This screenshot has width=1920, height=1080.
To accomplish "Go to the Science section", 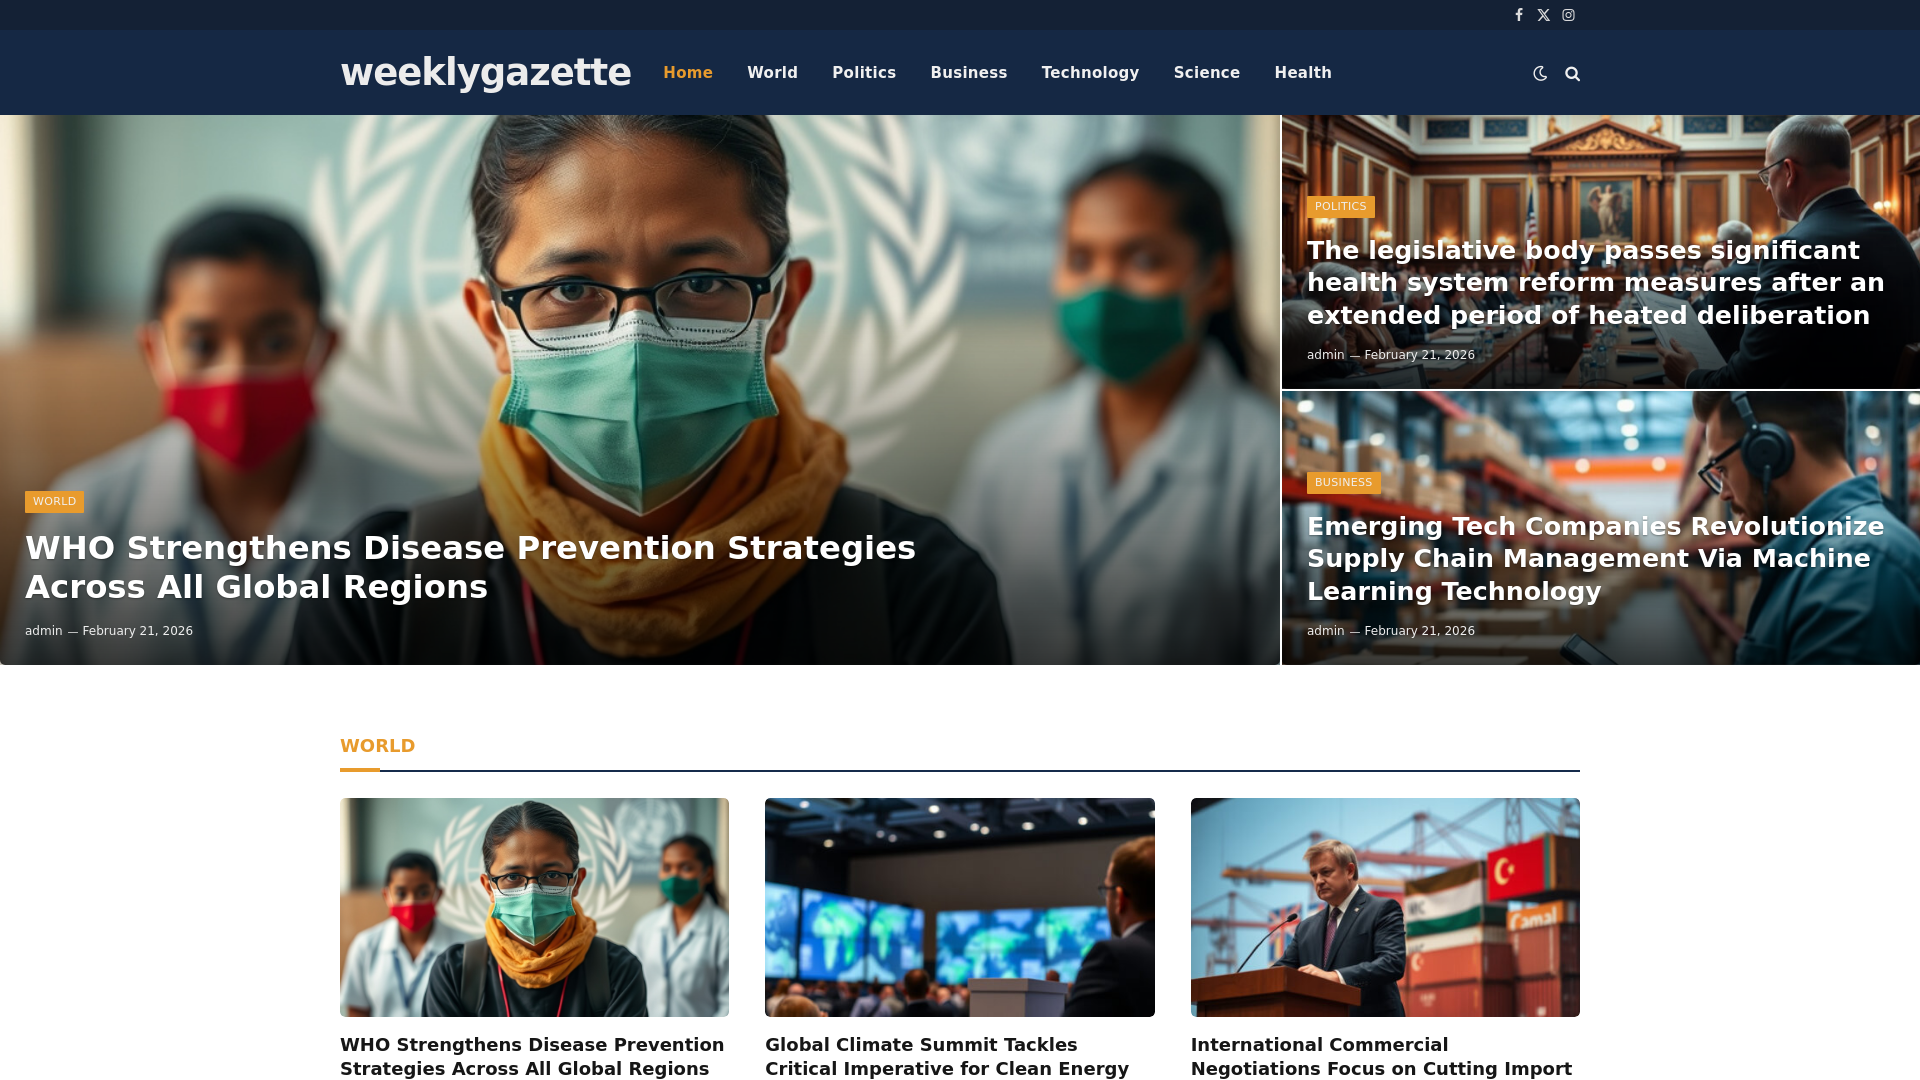I will coord(1206,73).
